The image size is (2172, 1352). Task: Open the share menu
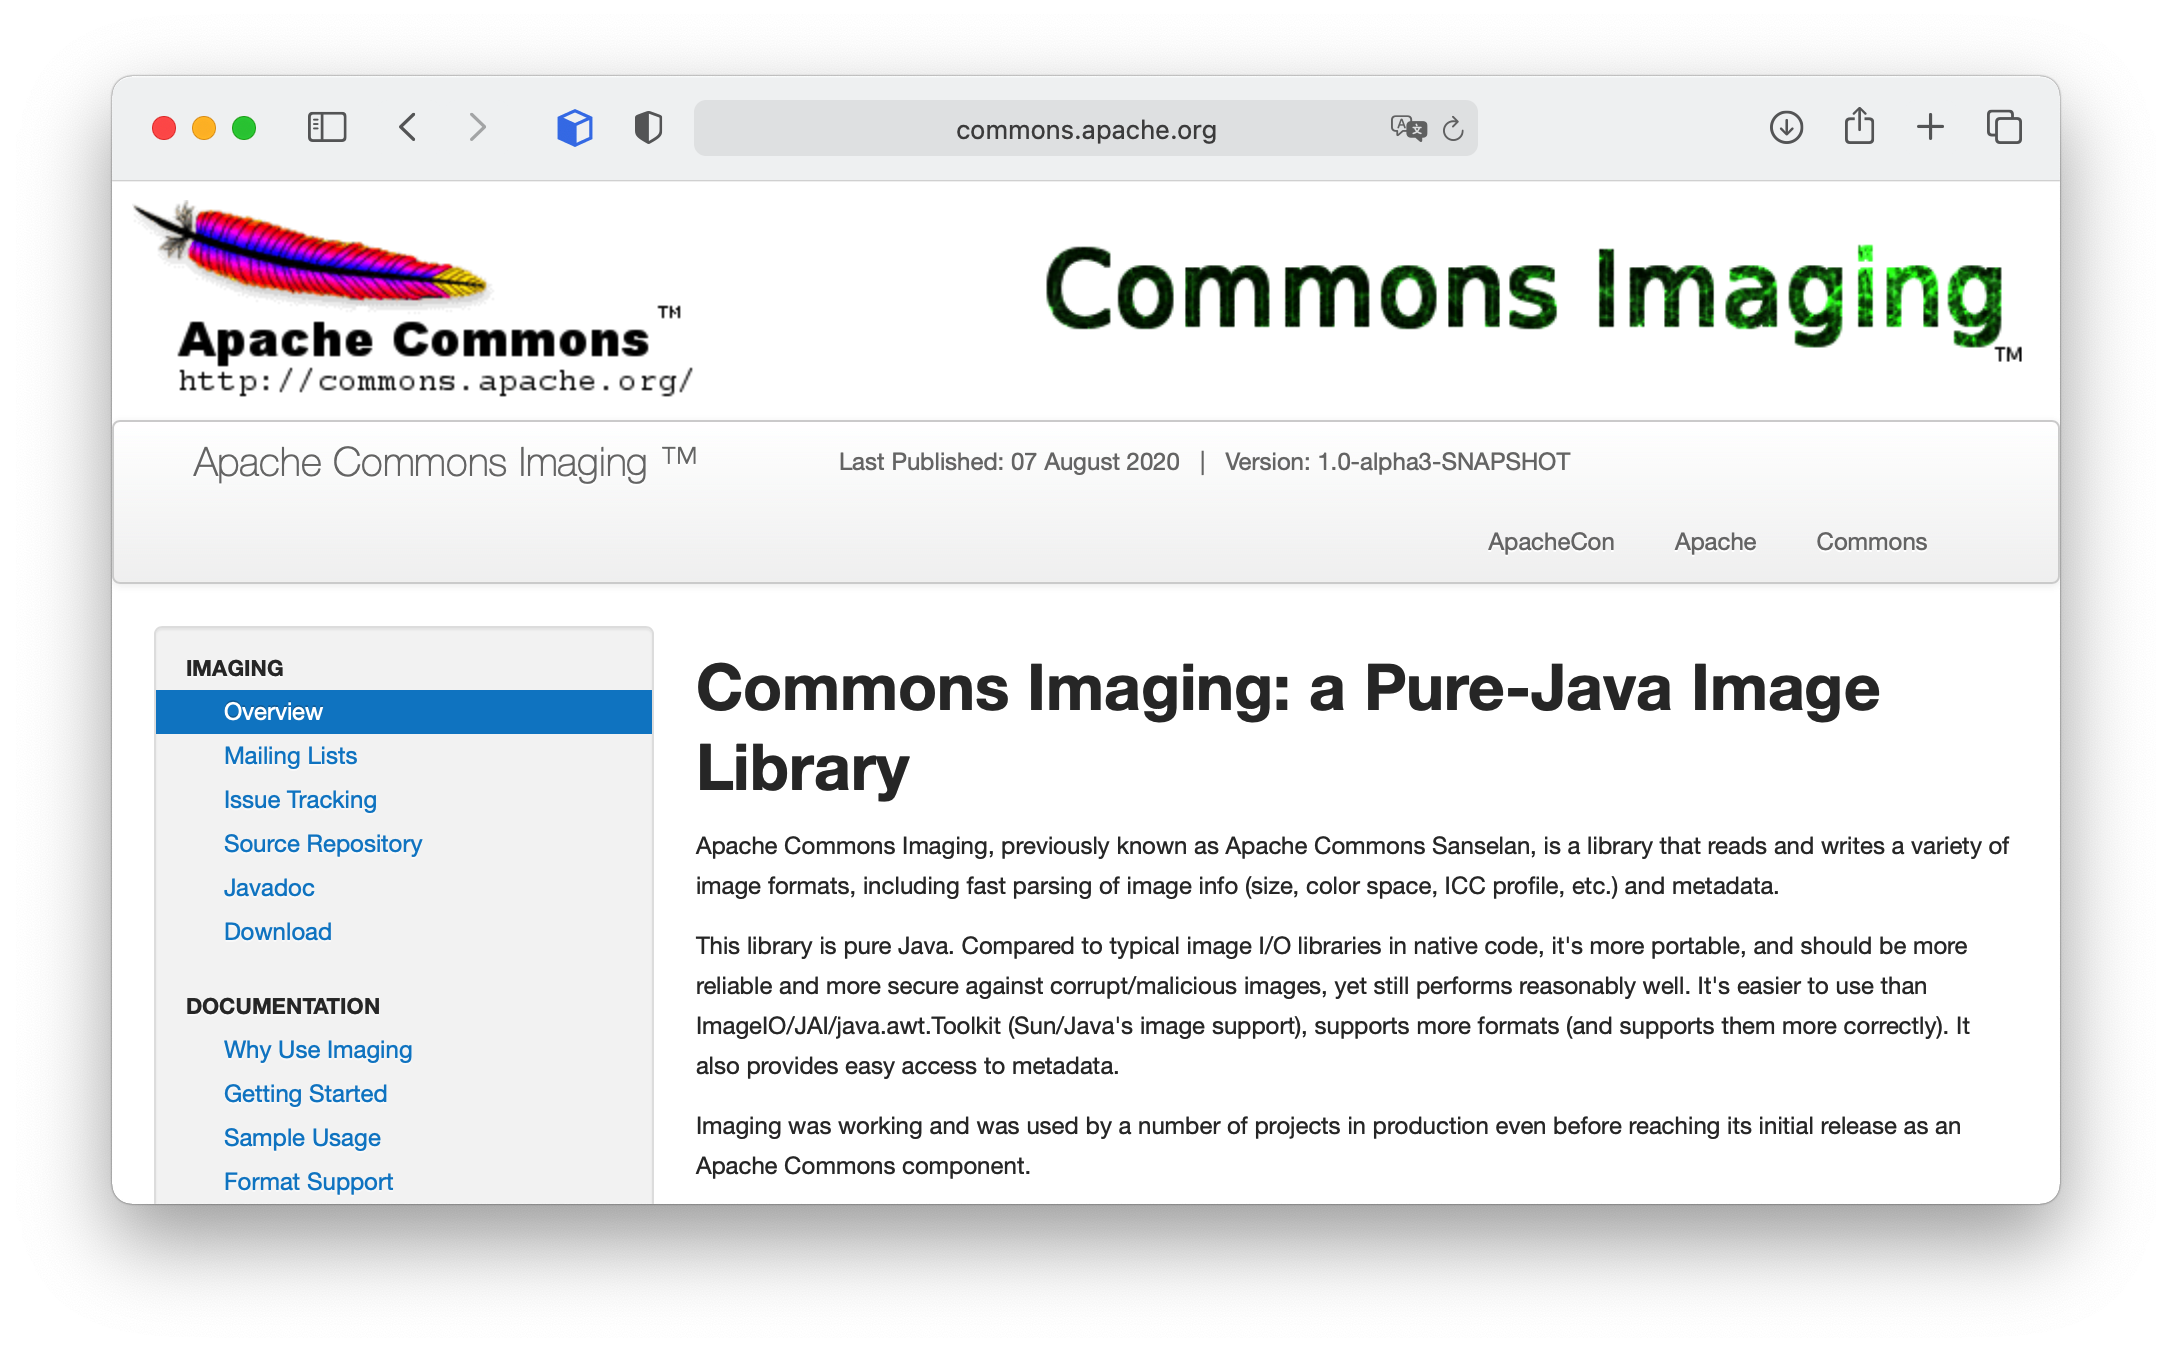[1859, 127]
